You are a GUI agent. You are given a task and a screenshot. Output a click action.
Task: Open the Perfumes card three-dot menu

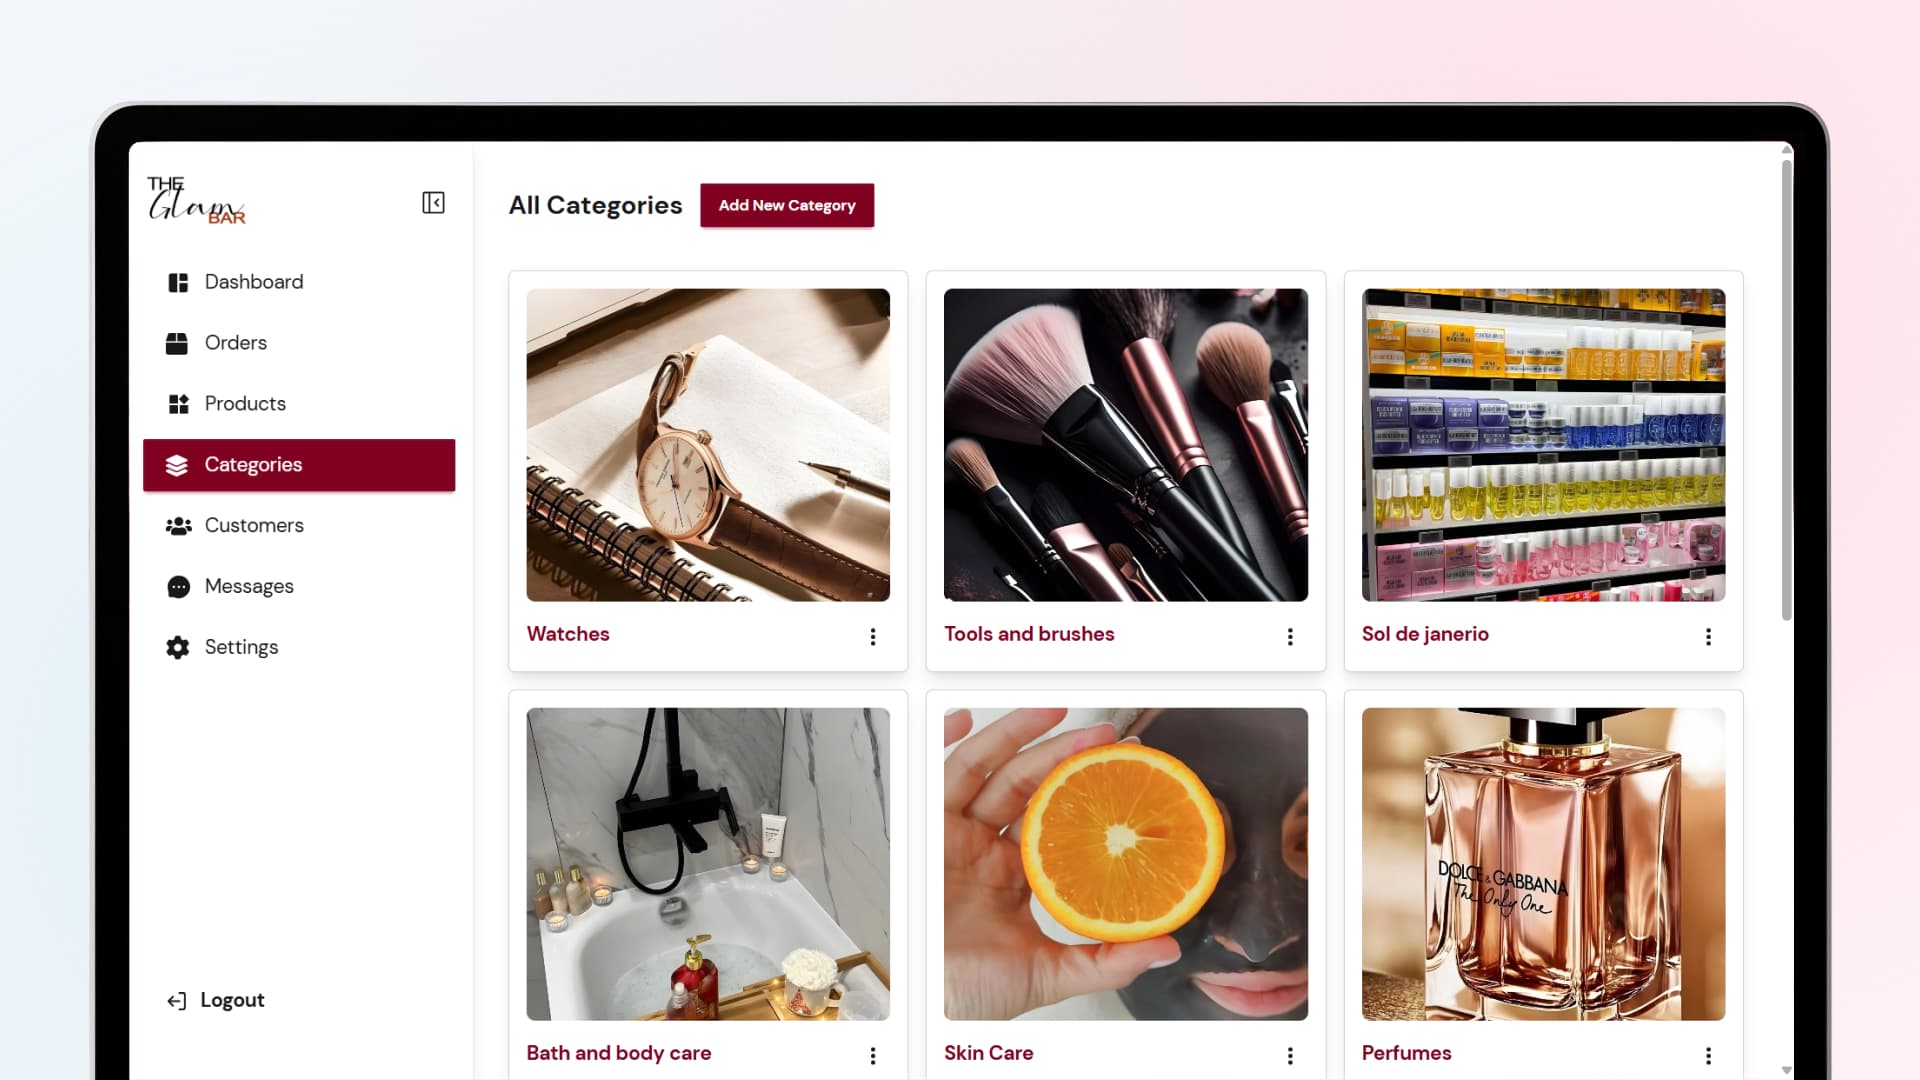click(1708, 1056)
